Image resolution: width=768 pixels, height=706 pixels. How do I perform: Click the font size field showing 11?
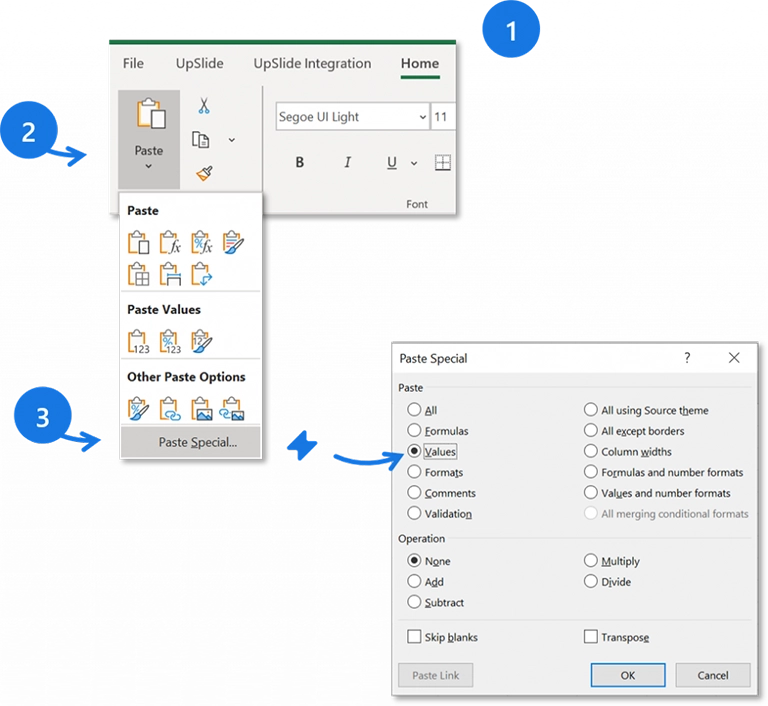(443, 117)
